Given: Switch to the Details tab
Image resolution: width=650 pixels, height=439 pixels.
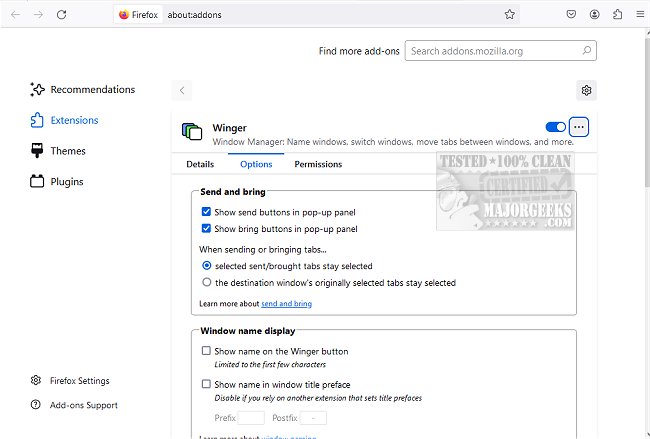Looking at the screenshot, I should [x=200, y=164].
